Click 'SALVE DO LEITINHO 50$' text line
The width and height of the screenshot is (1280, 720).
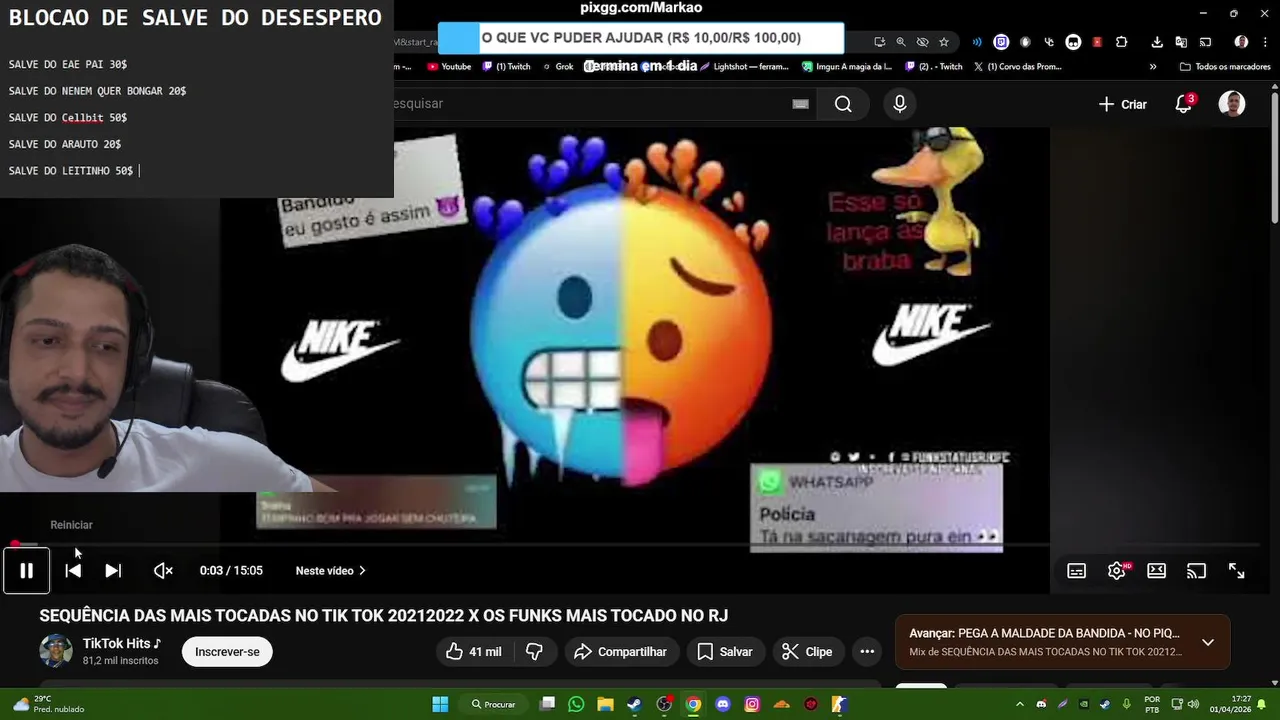71,171
